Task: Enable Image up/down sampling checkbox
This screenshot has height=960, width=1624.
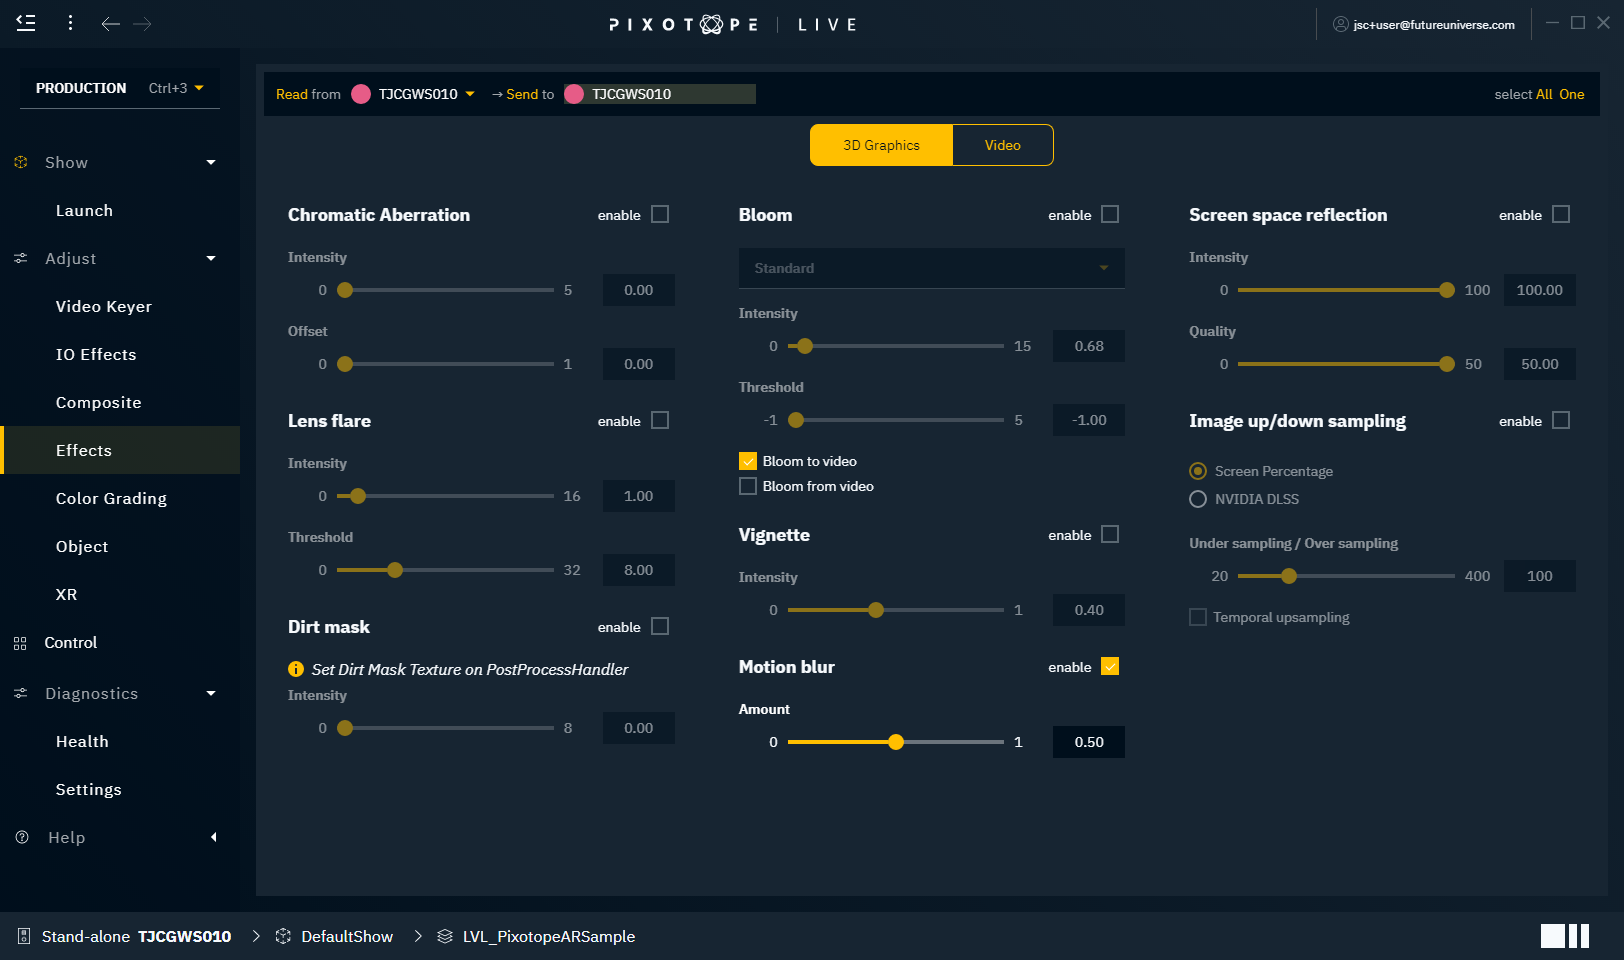Action: [1561, 420]
